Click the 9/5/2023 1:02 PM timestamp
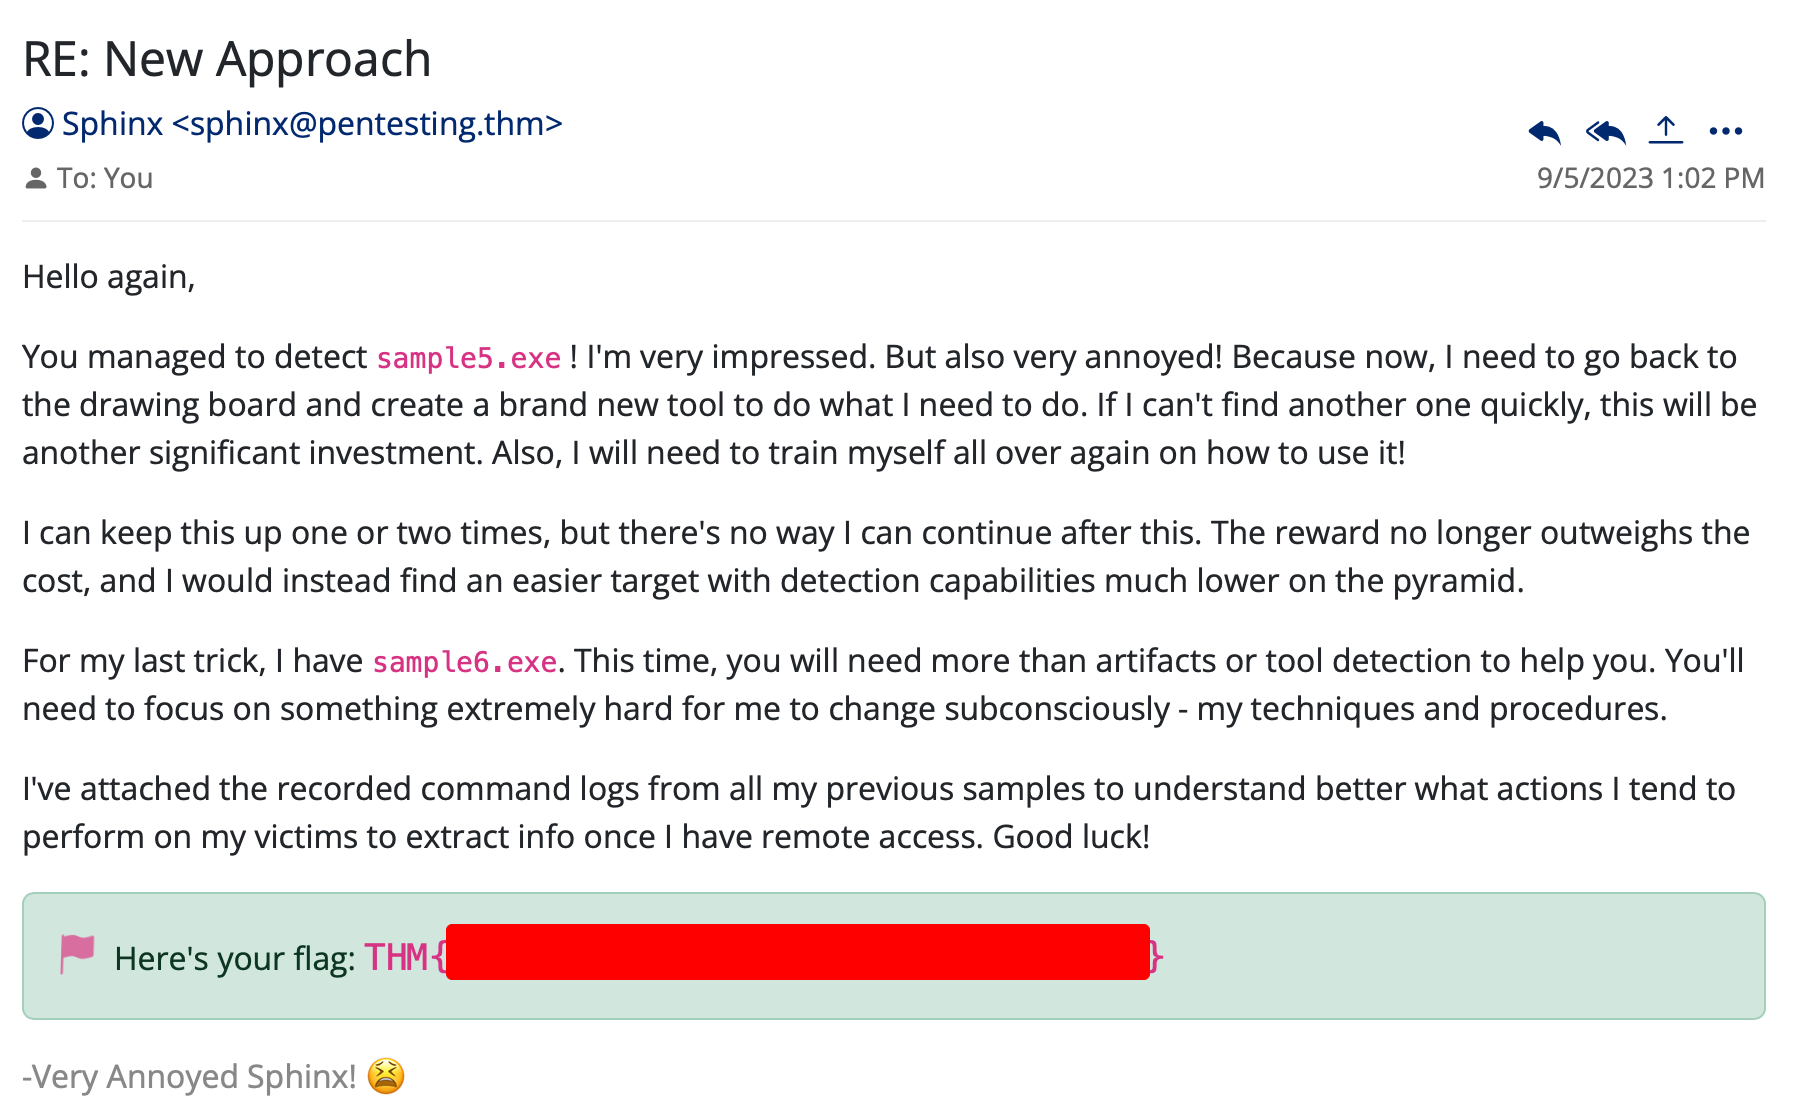Screen dimensions: 1806x1118 tap(1651, 178)
